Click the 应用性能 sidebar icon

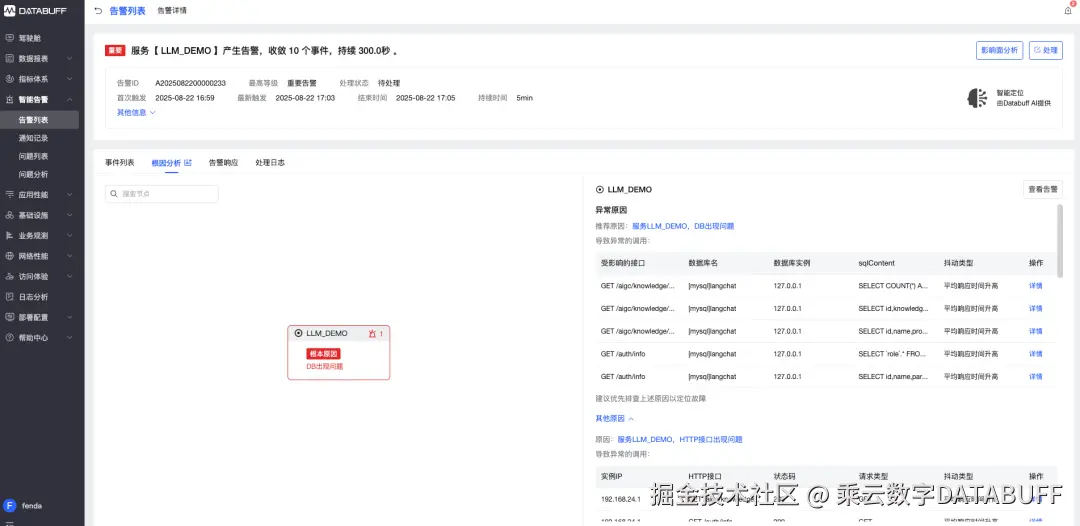coord(10,195)
